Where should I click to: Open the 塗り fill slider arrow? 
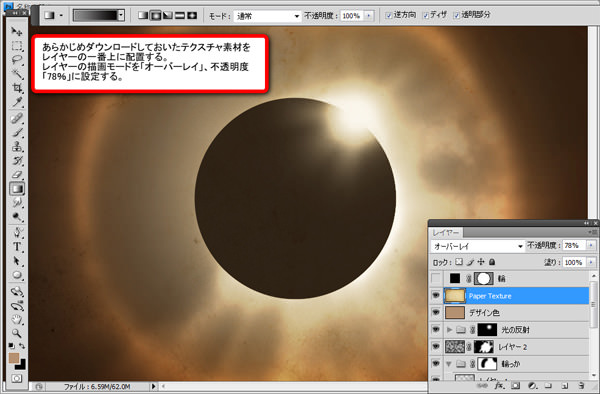[592, 262]
